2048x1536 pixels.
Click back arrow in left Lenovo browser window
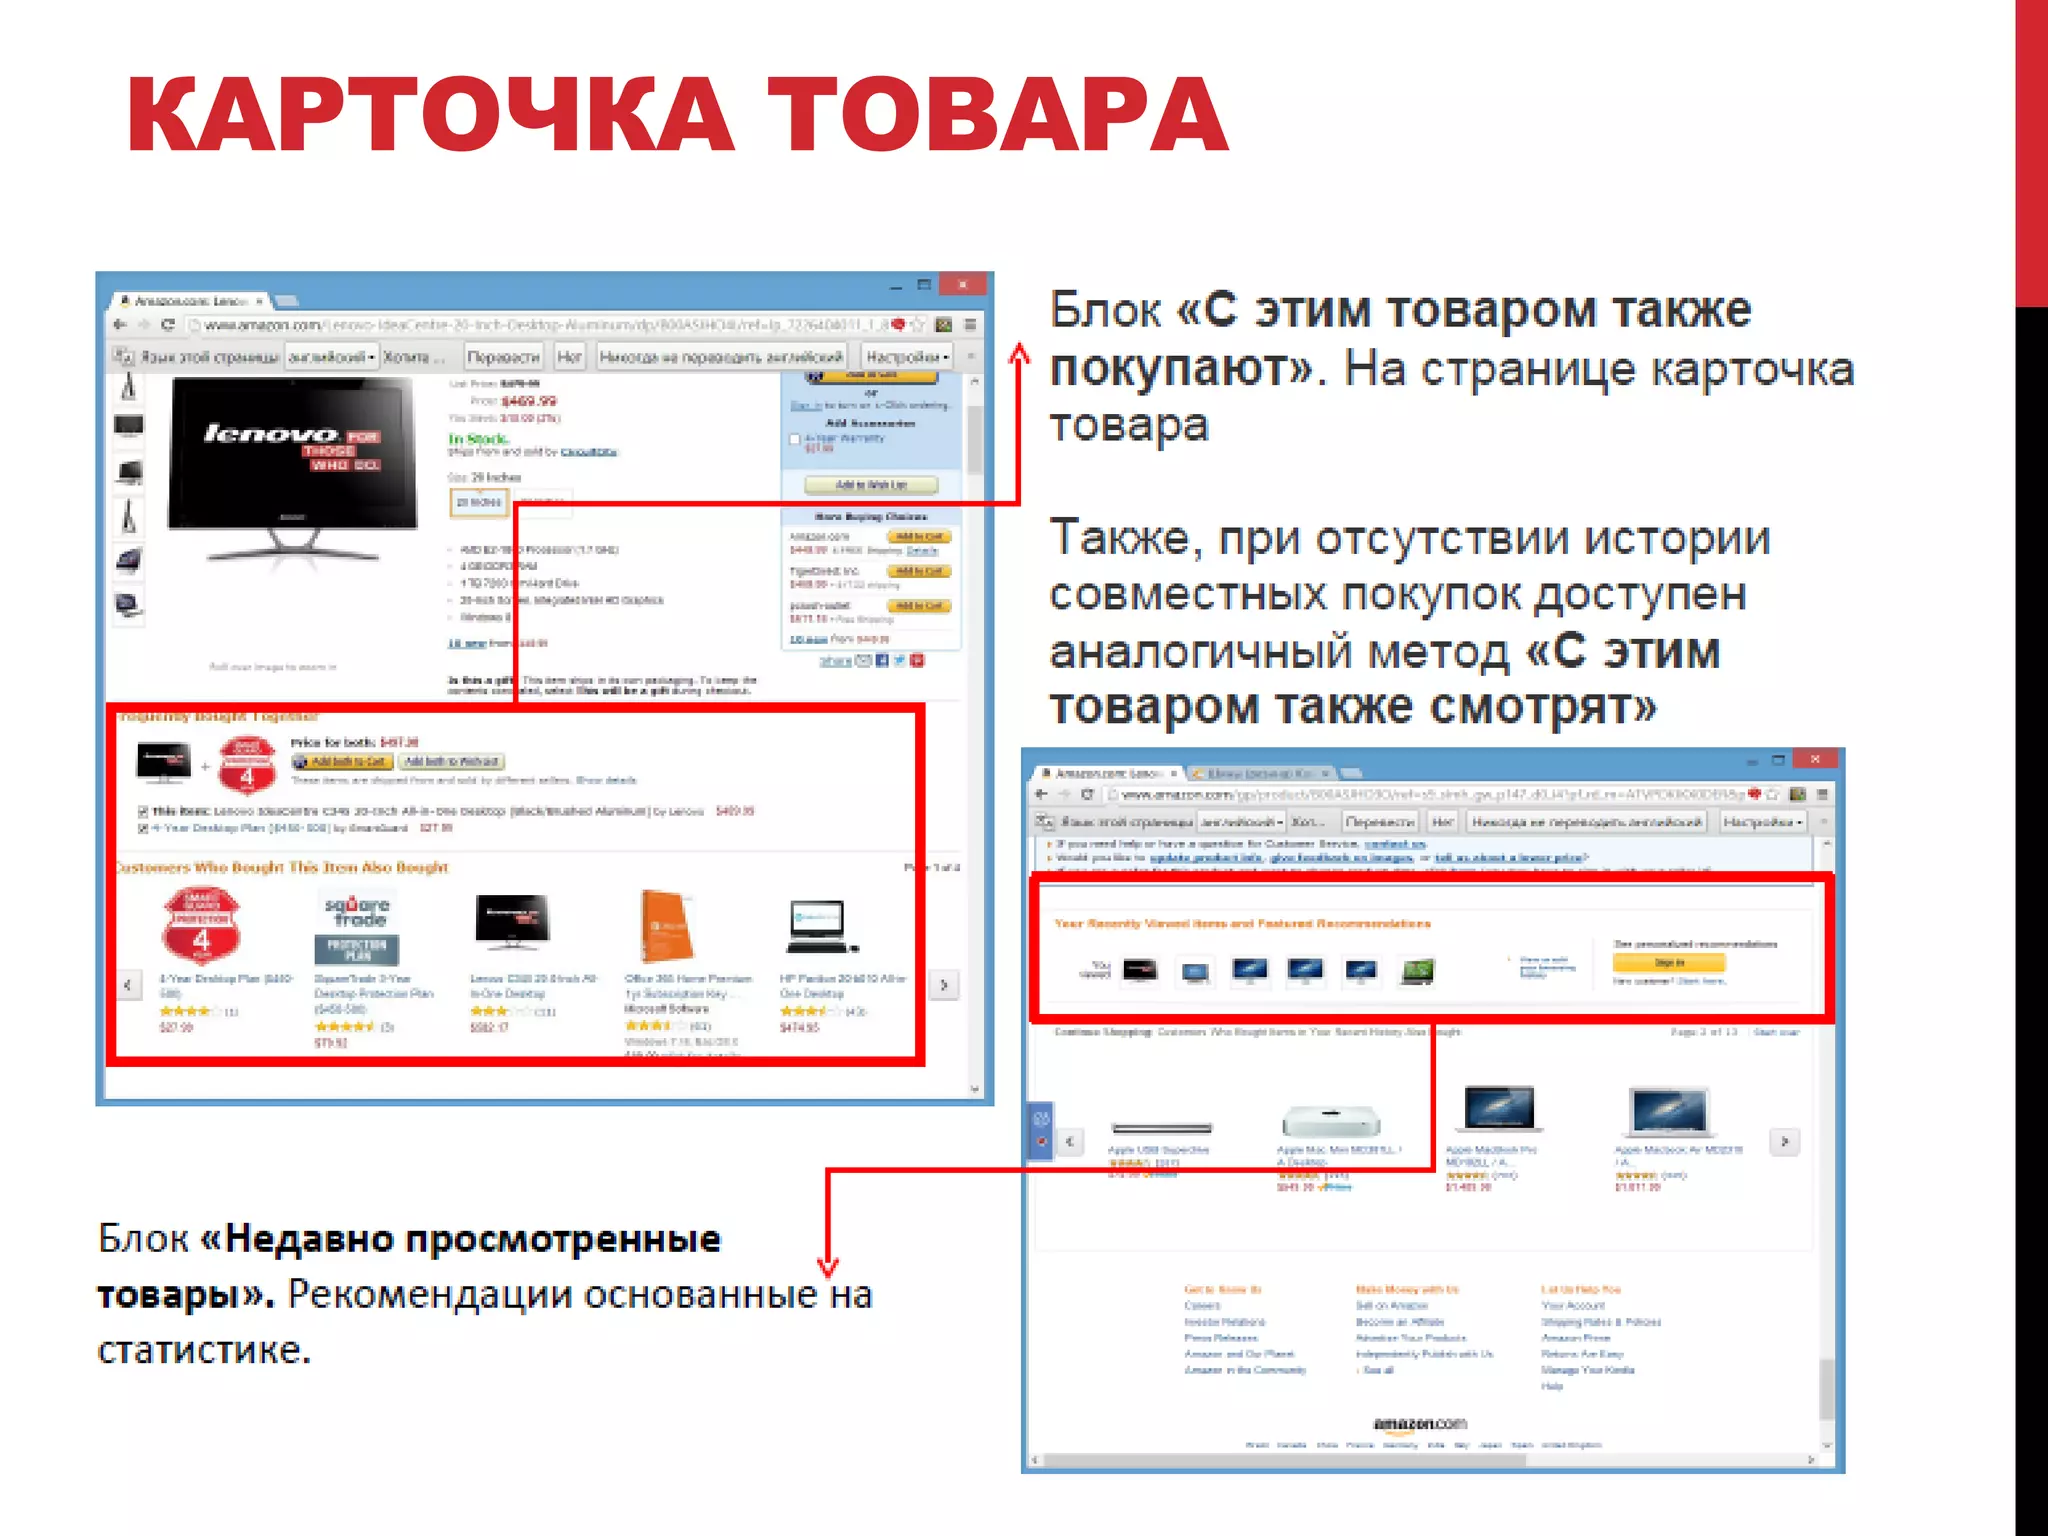click(x=120, y=325)
